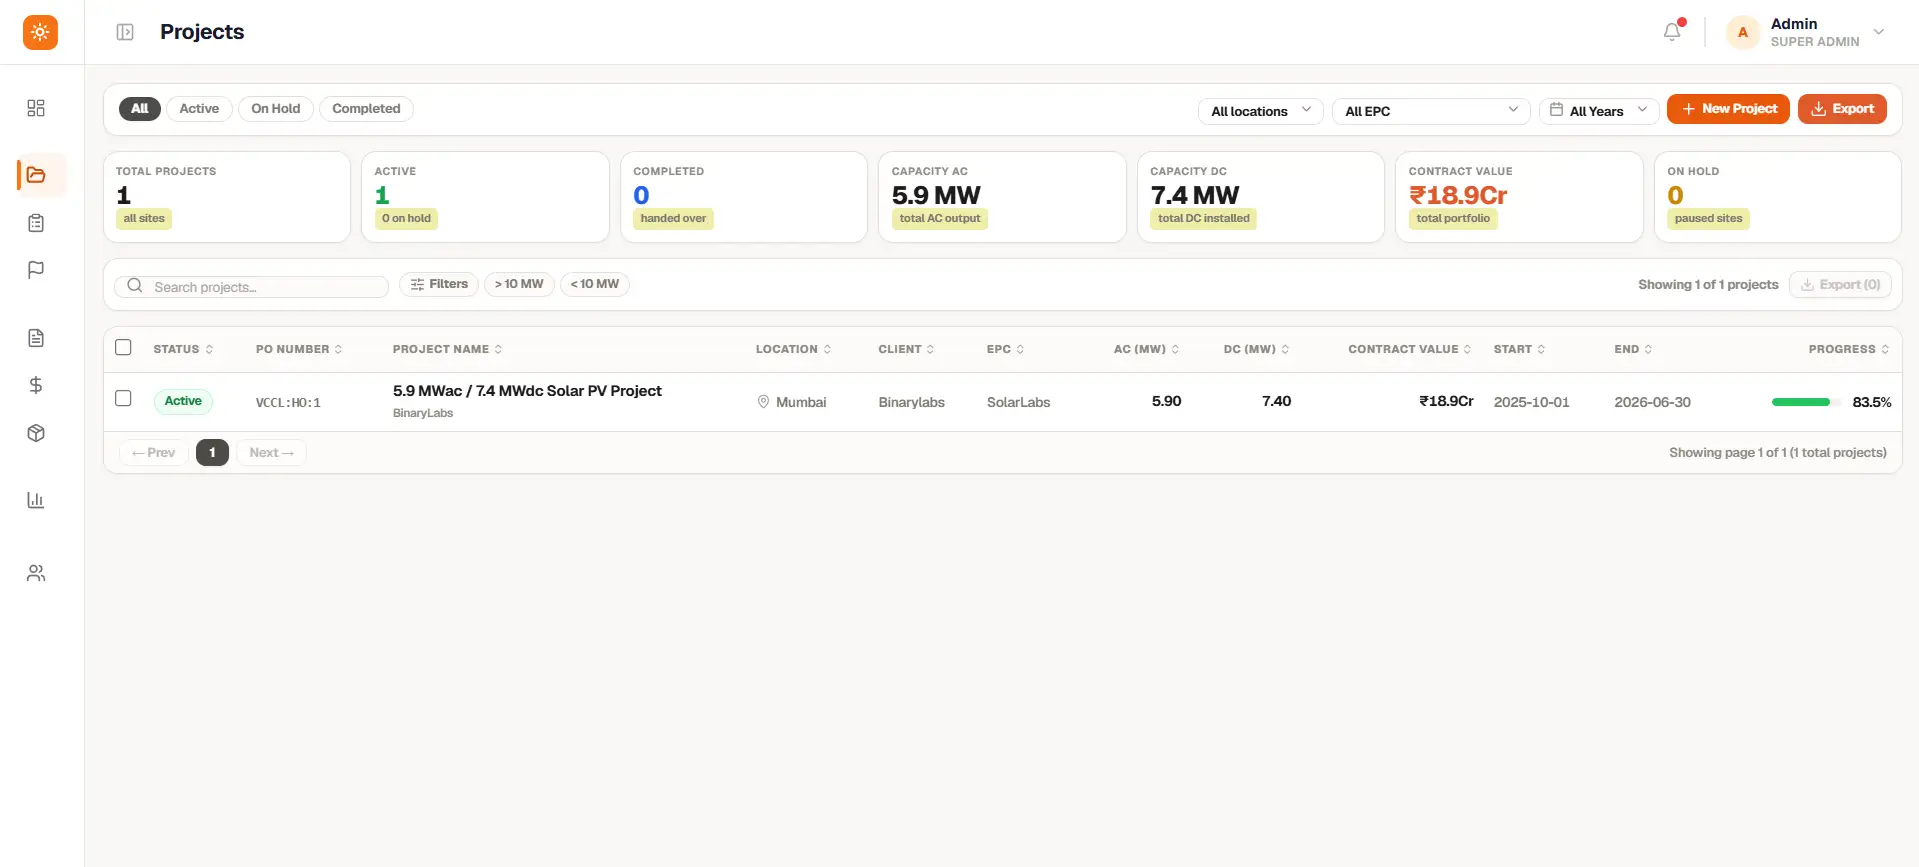Viewport: 1919px width, 867px height.
Task: Open the Capacity AC 5.9 MW card
Action: [1002, 197]
